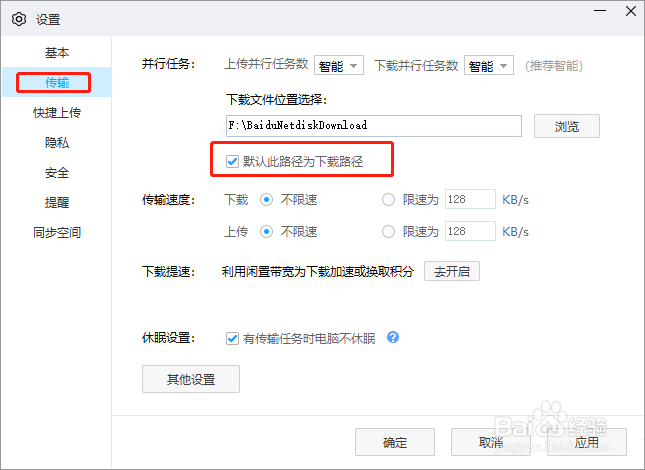Screen dimensions: 645x470
Task: Click the download path input field
Action: pyautogui.click(x=374, y=126)
